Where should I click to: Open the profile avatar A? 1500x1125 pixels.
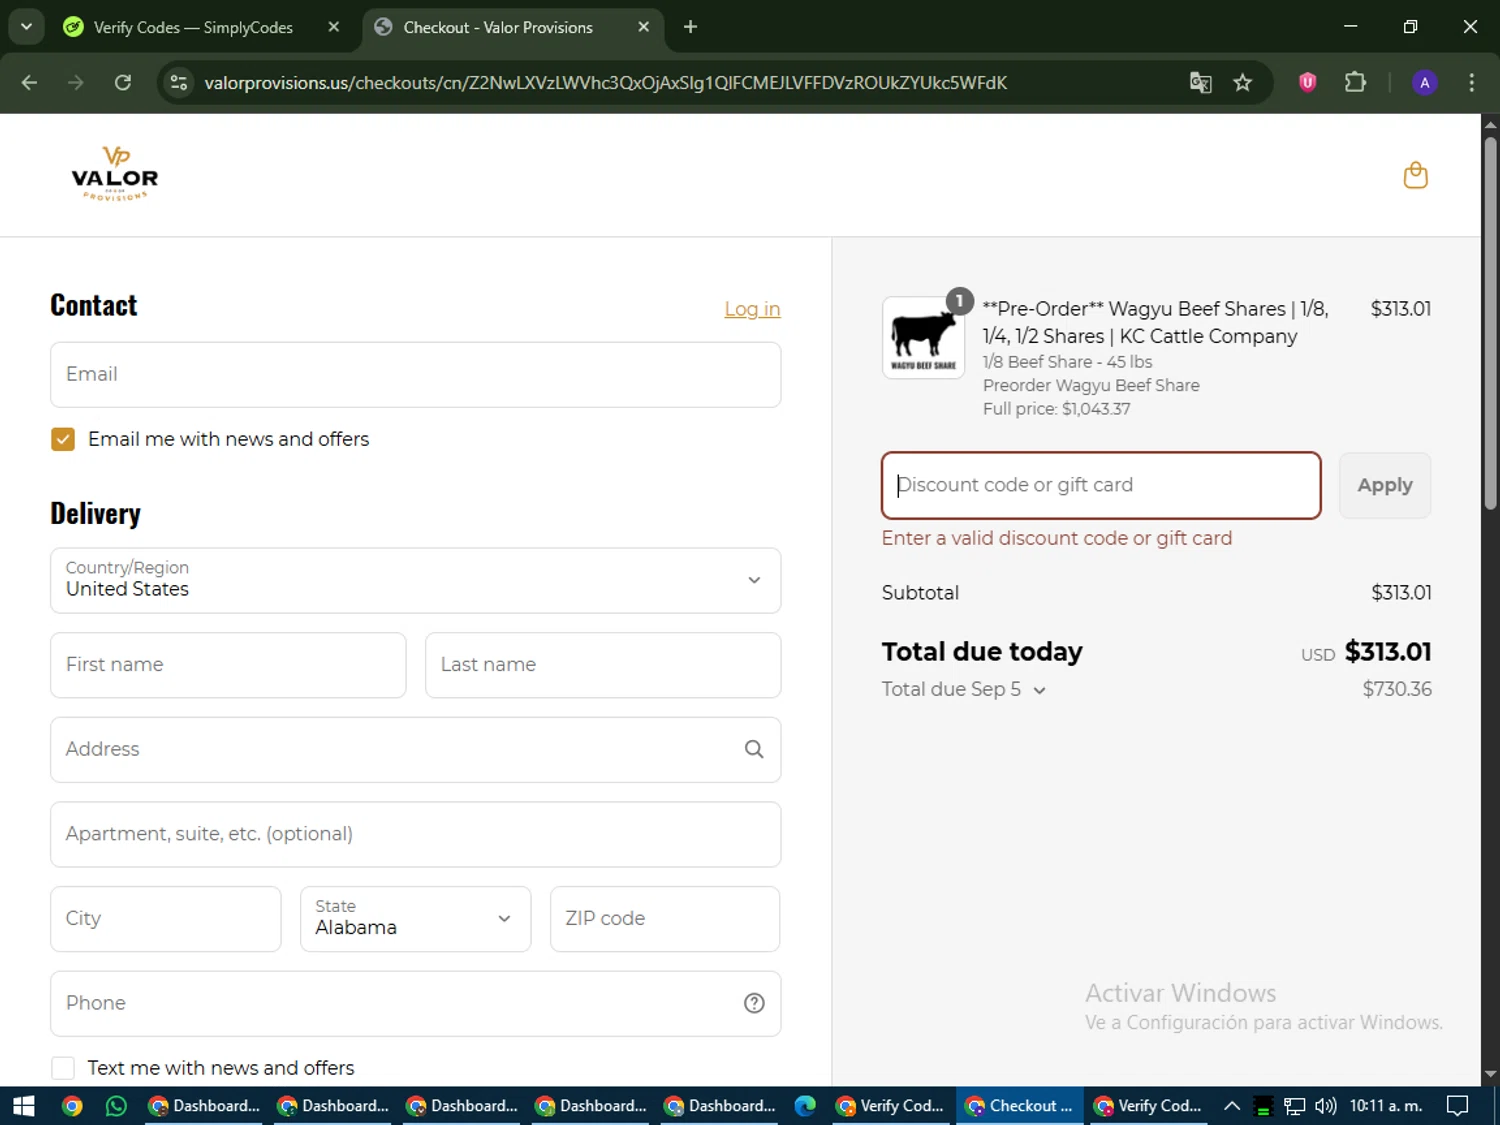(x=1424, y=82)
